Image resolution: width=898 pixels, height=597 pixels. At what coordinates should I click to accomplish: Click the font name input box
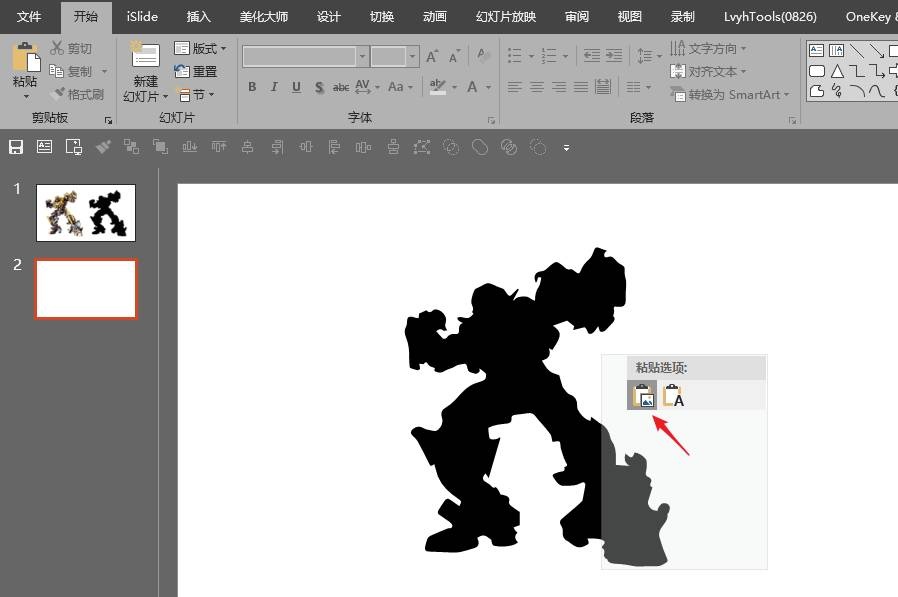[300, 56]
